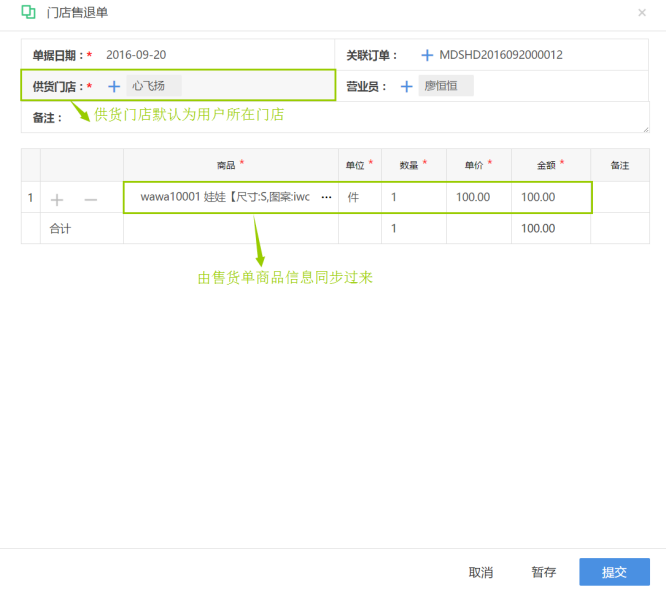
Task: Select the 心飞扬 store tag
Action: coord(153,86)
